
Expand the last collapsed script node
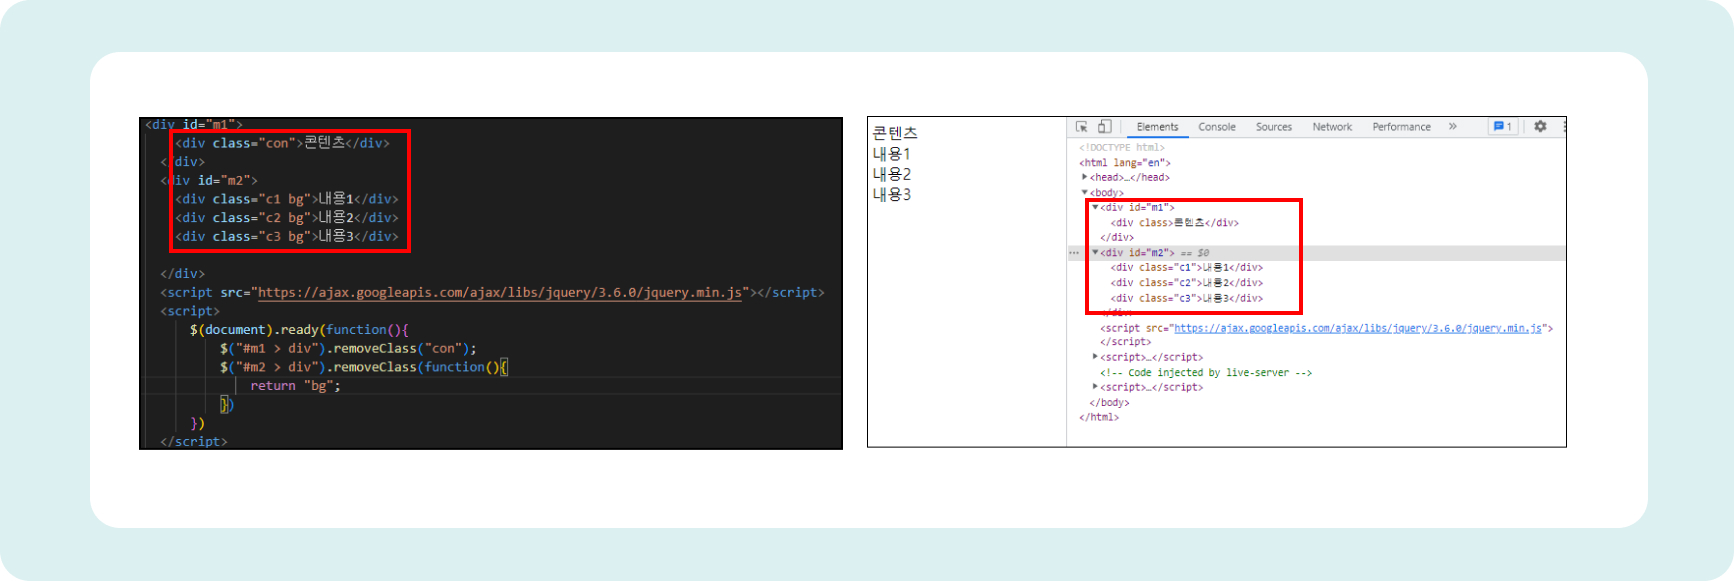tap(1095, 387)
